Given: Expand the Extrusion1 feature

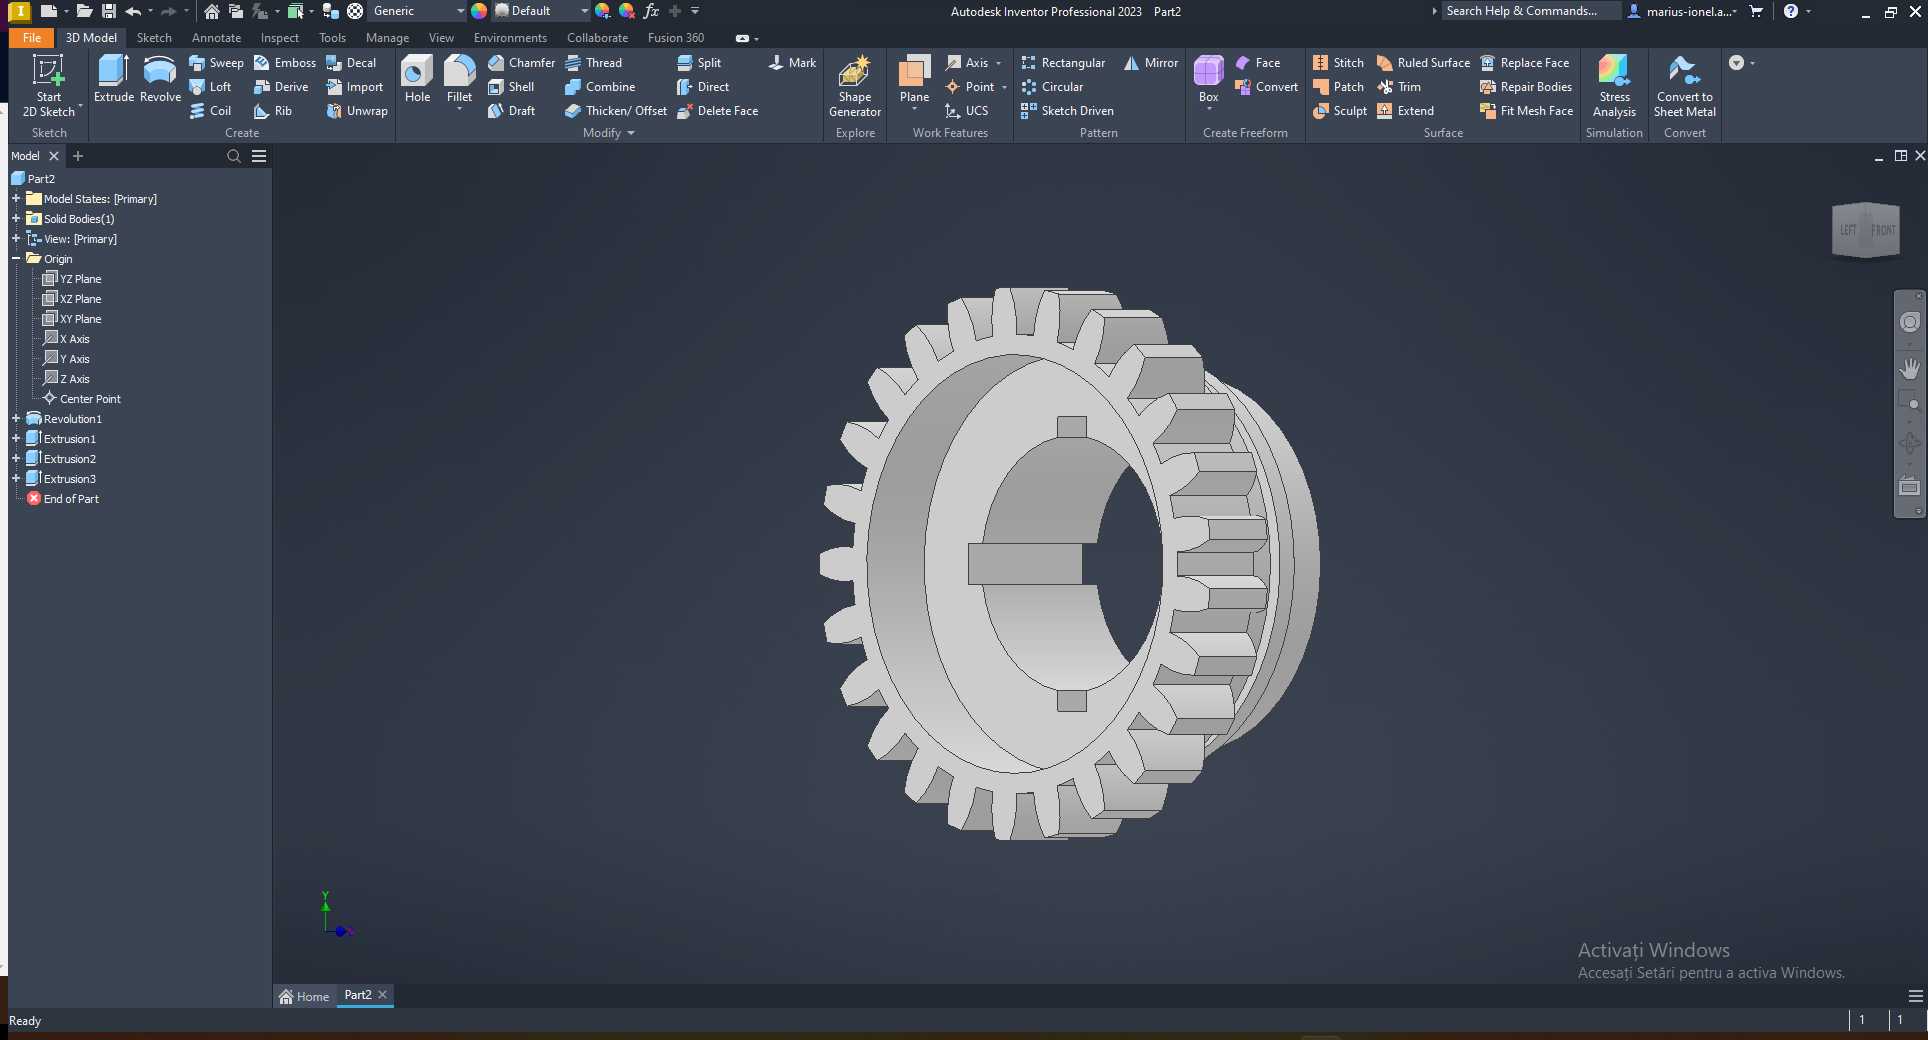Looking at the screenshot, I should pos(16,439).
